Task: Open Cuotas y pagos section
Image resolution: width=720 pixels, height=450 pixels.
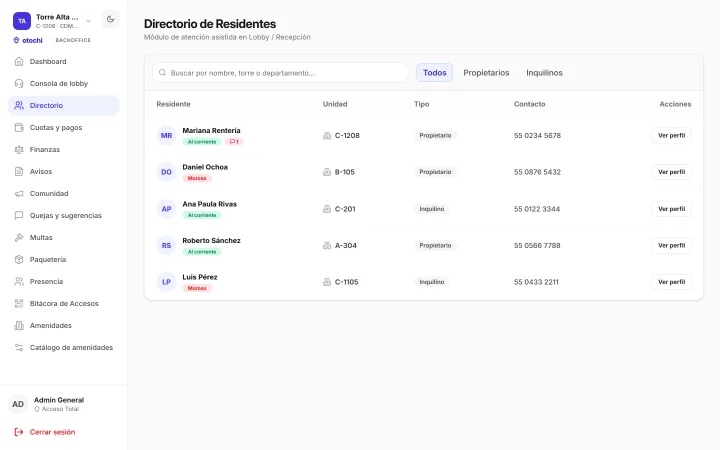Action: (64, 128)
